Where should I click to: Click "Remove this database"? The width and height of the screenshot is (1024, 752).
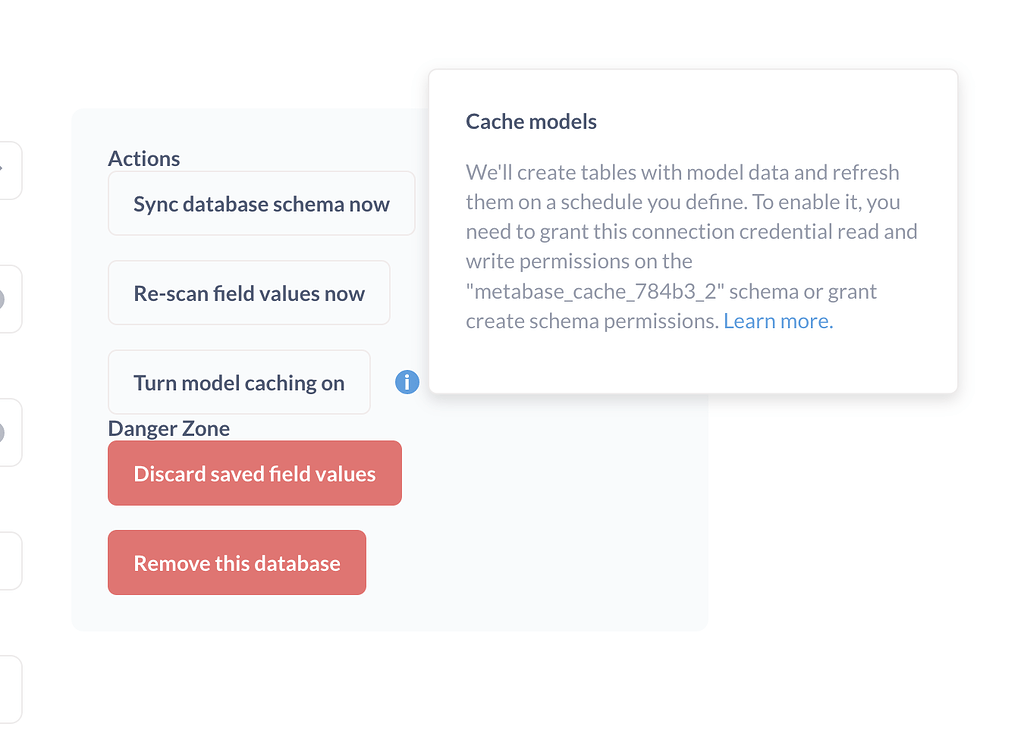click(236, 562)
